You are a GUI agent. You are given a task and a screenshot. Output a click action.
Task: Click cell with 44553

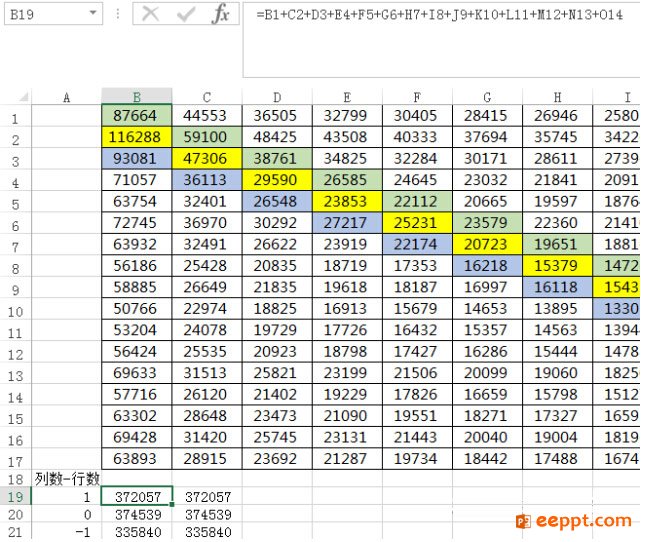207,115
